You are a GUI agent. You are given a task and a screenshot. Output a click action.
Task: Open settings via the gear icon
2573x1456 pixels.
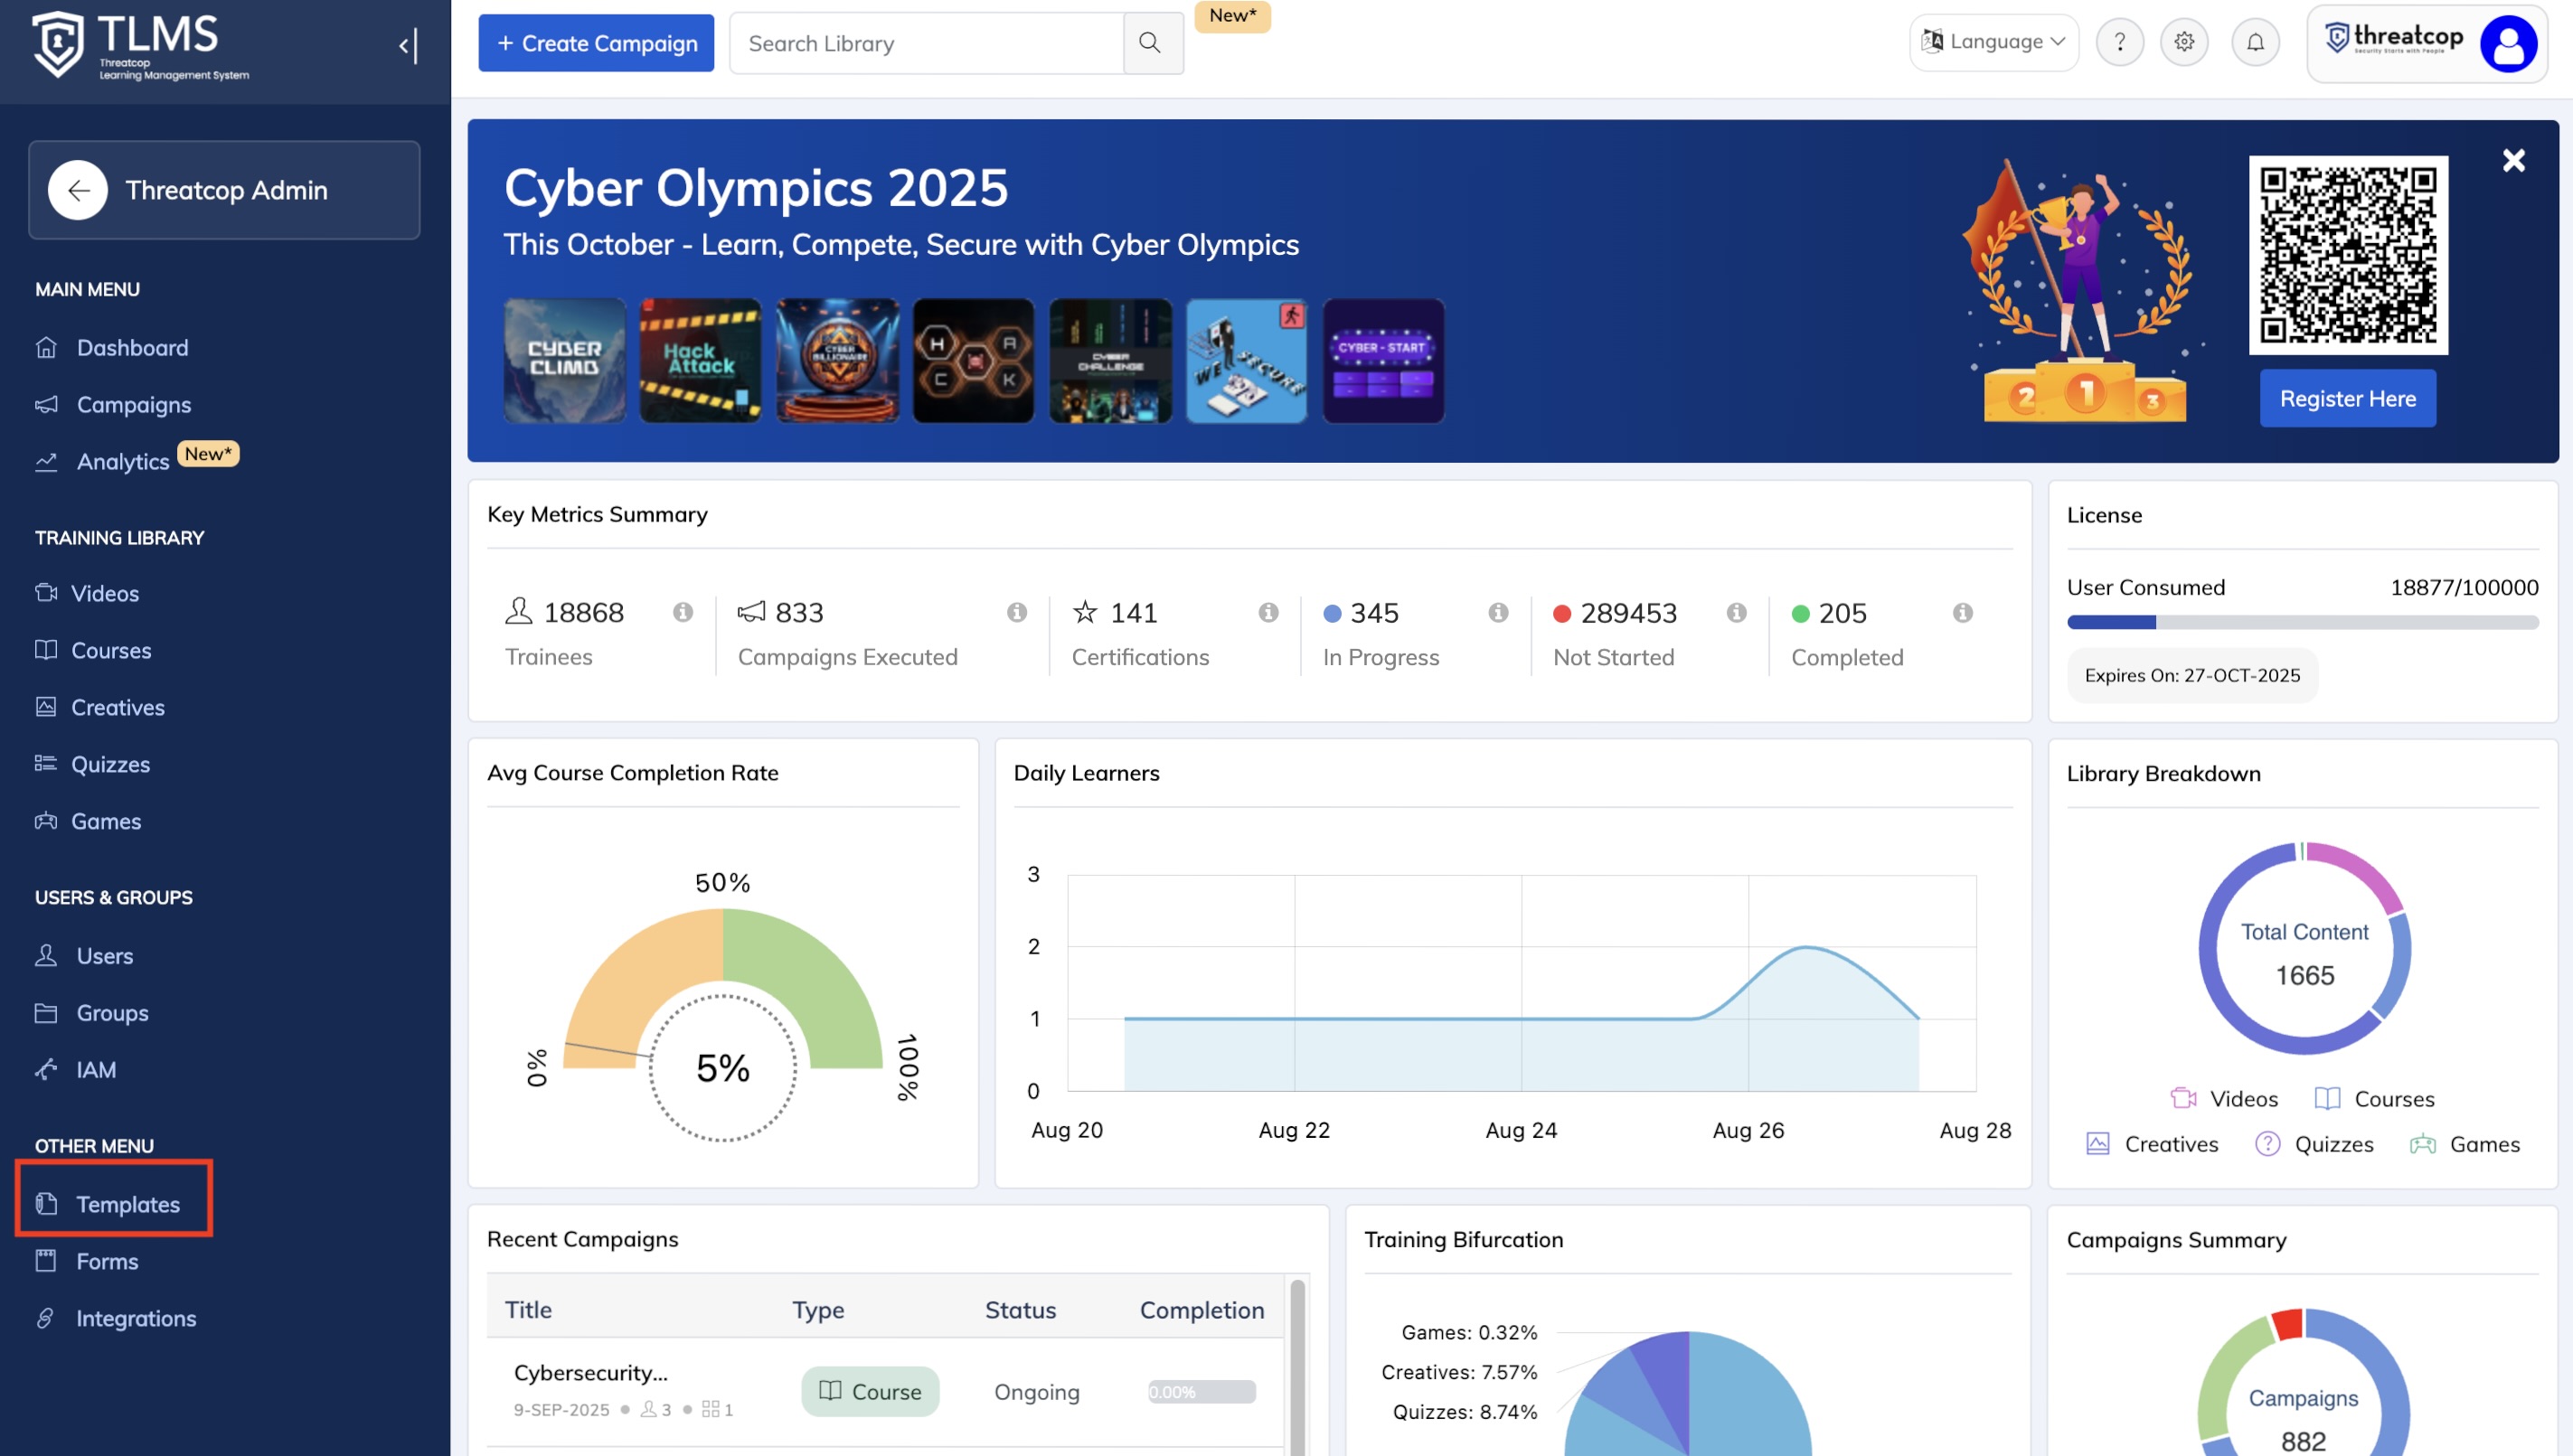pyautogui.click(x=2184, y=42)
